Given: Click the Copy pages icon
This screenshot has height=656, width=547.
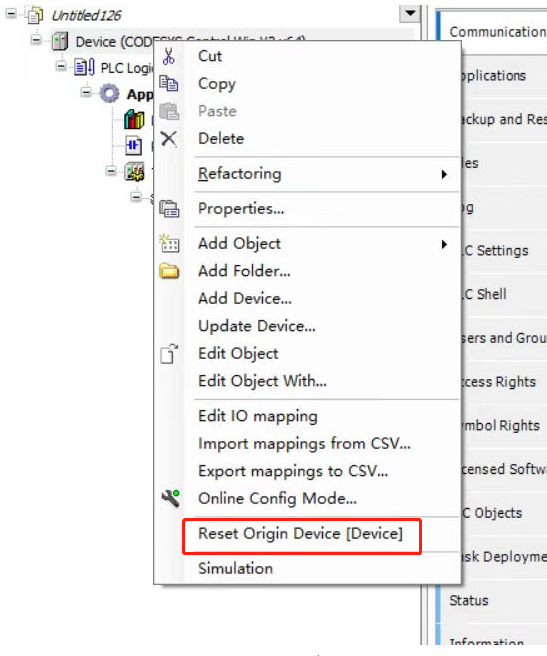Looking at the screenshot, I should pyautogui.click(x=169, y=83).
